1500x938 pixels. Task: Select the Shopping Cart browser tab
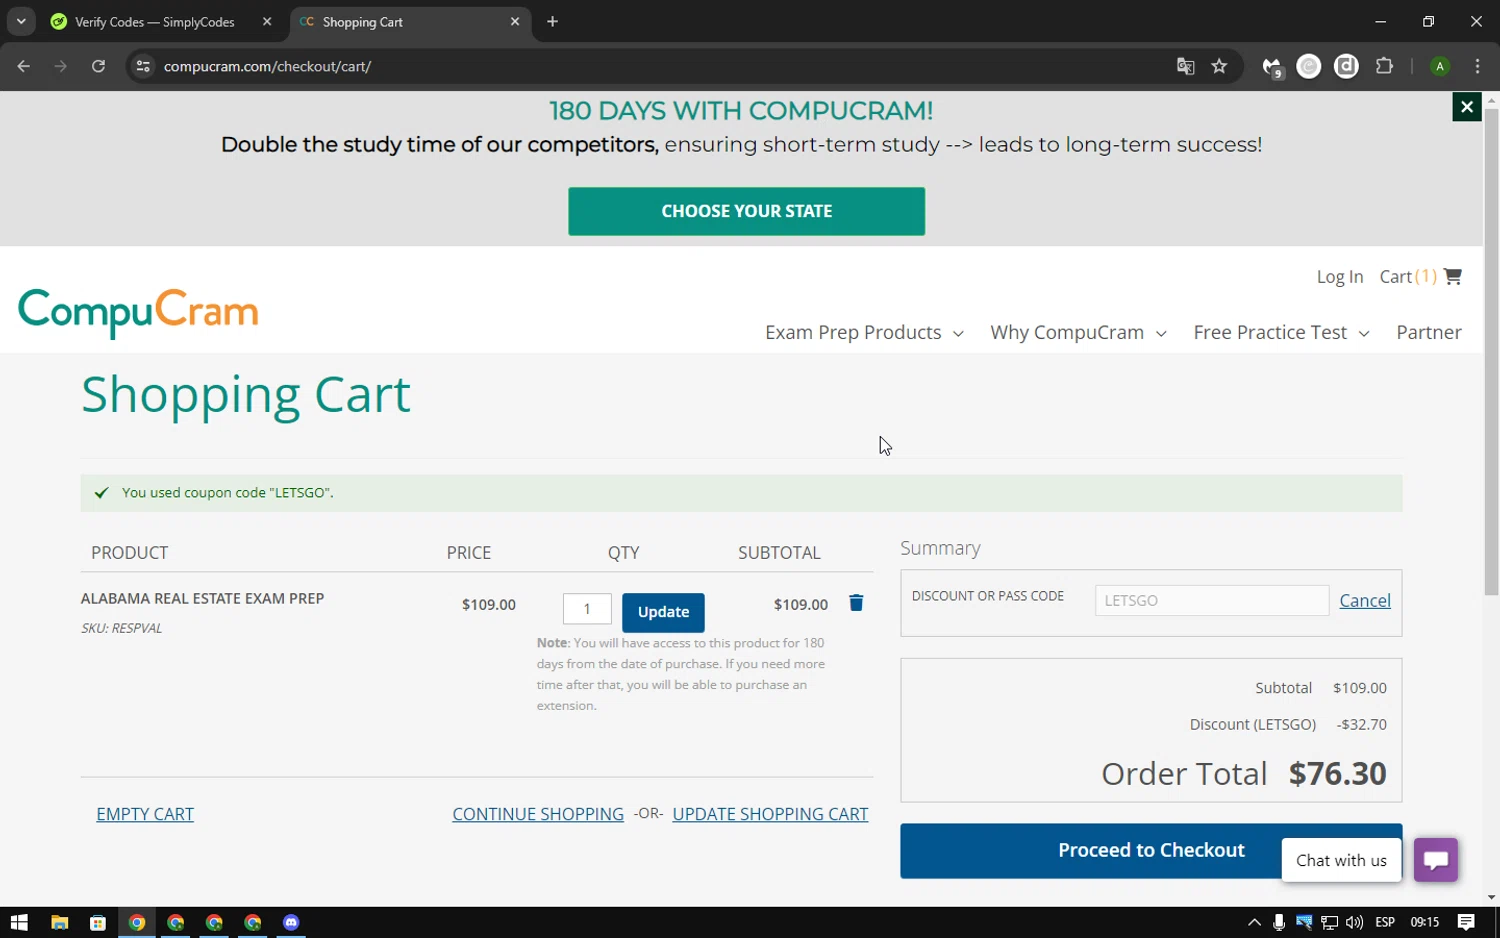coord(410,22)
